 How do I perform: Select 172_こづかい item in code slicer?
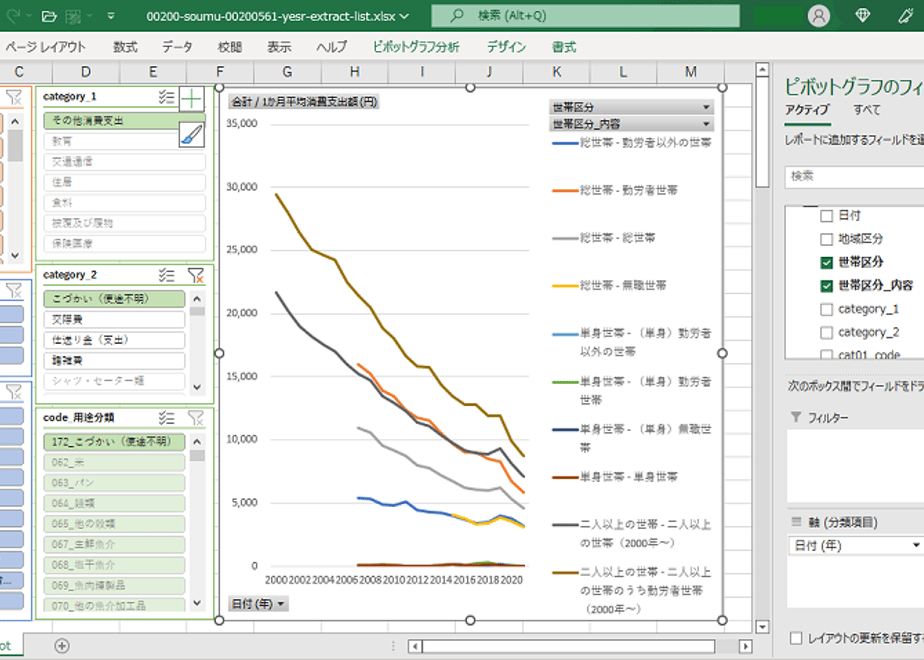tap(114, 442)
